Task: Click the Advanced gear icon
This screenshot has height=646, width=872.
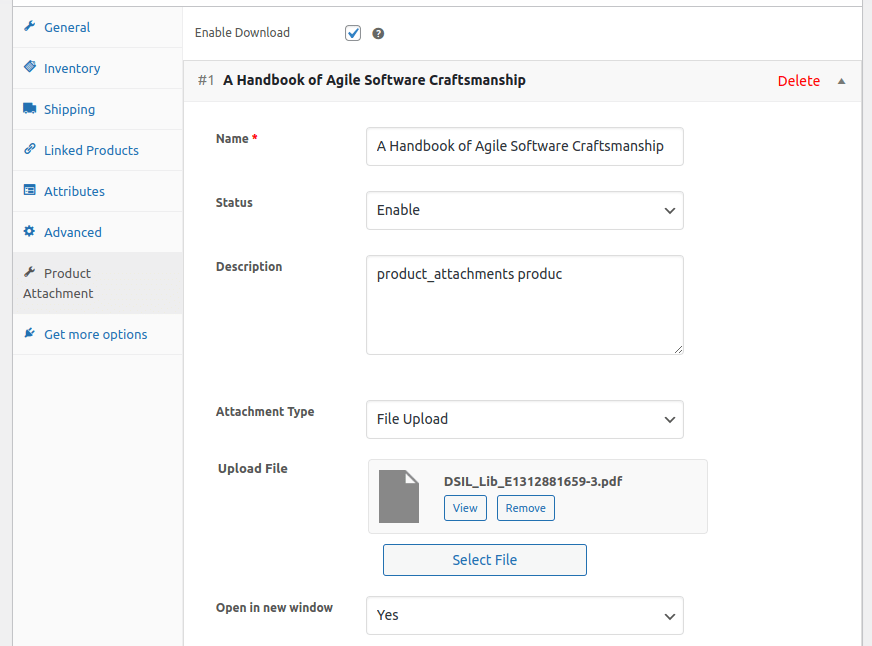Action: tap(29, 231)
